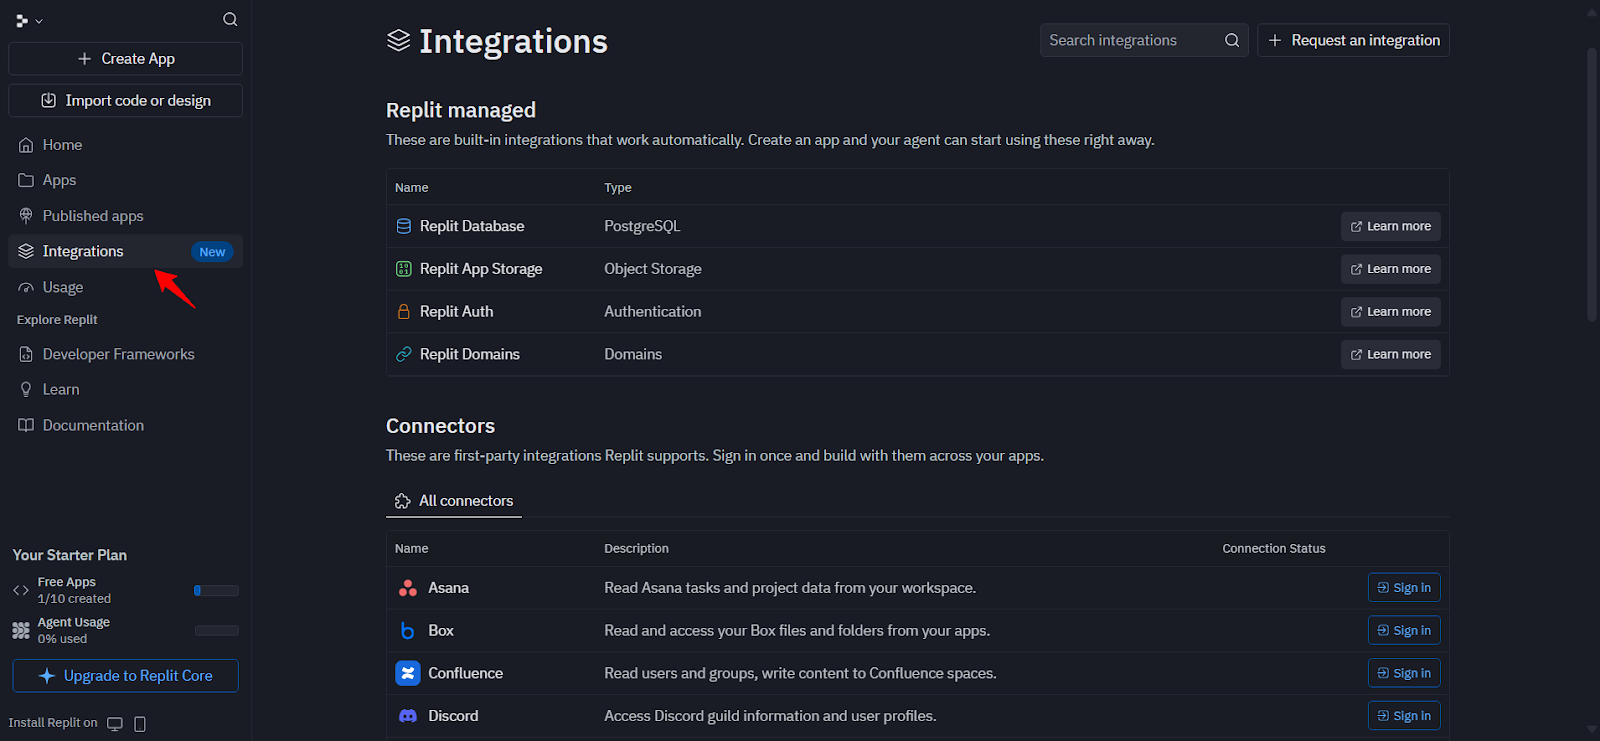1600x741 pixels.
Task: Click the sidebar search magnifier icon
Action: coord(230,19)
